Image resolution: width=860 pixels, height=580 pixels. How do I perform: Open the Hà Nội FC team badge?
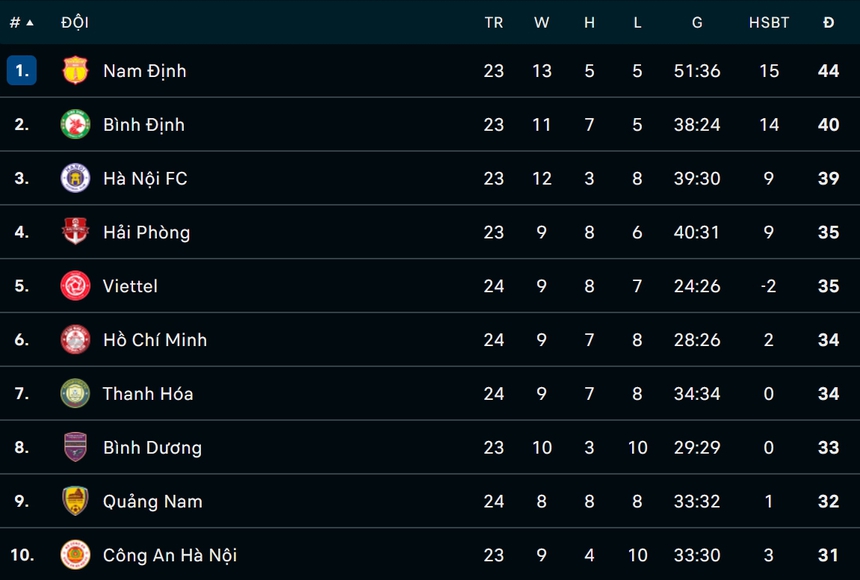point(75,179)
